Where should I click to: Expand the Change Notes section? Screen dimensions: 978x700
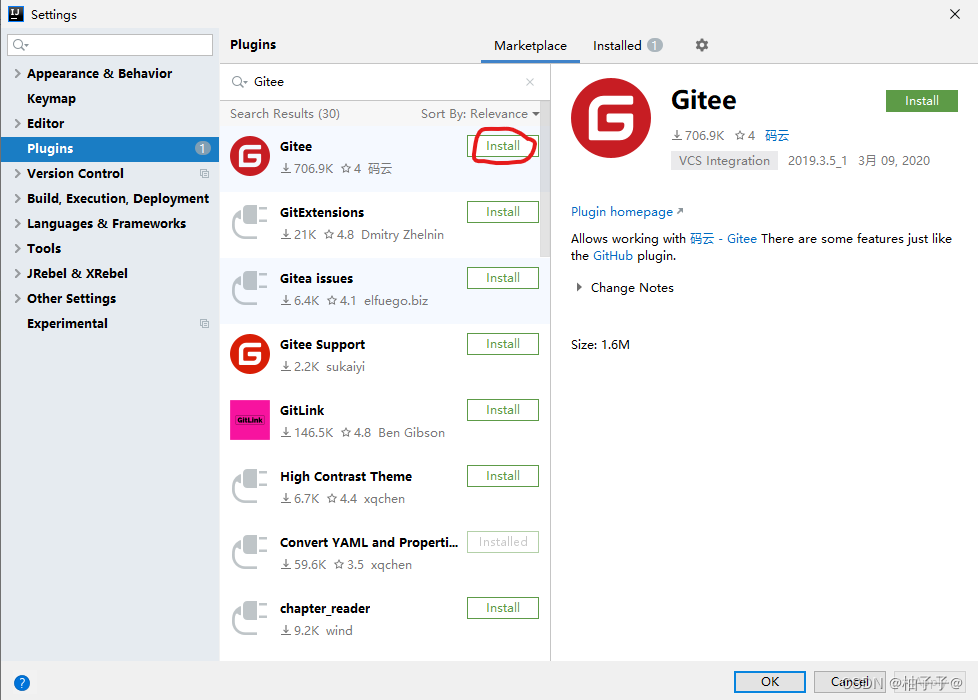tap(579, 288)
